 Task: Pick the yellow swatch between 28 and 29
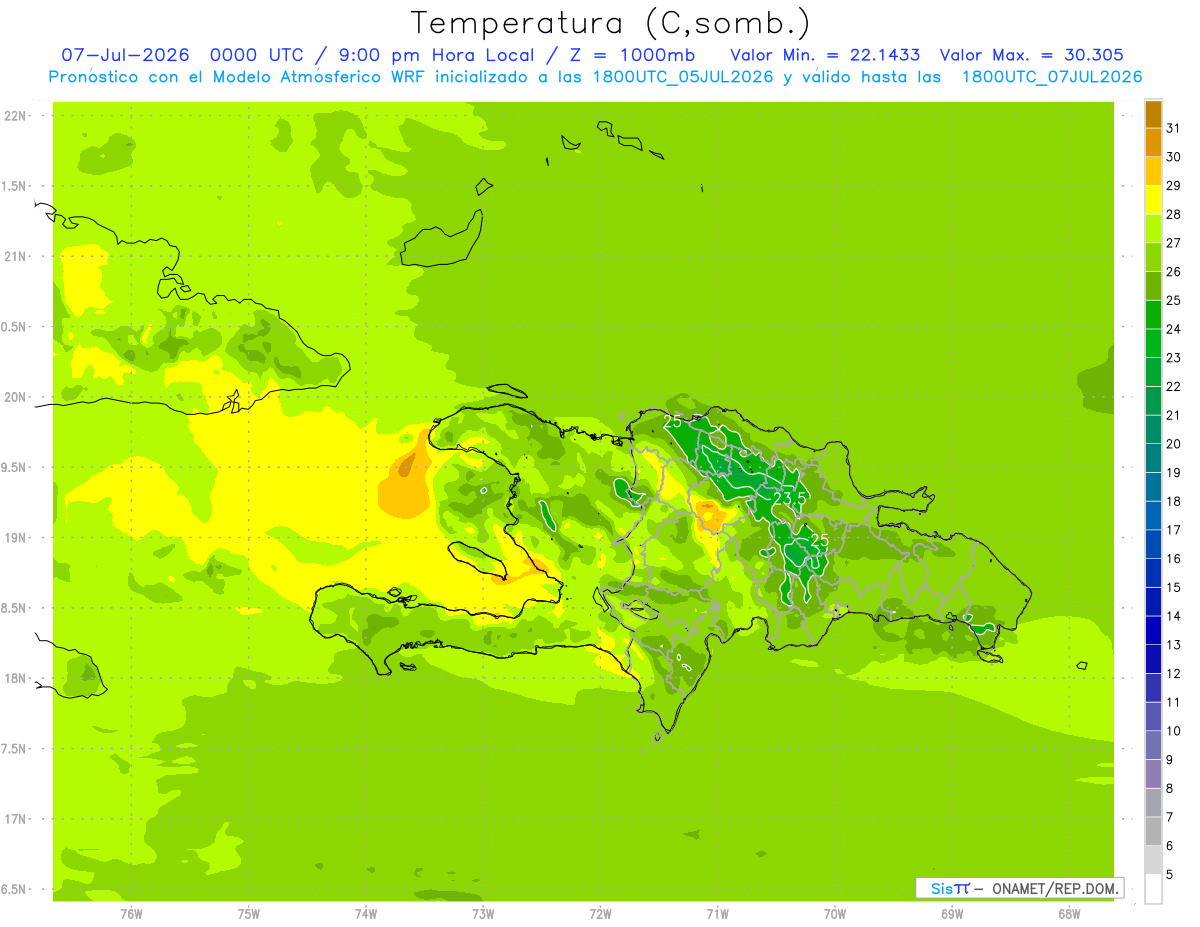(x=1153, y=200)
